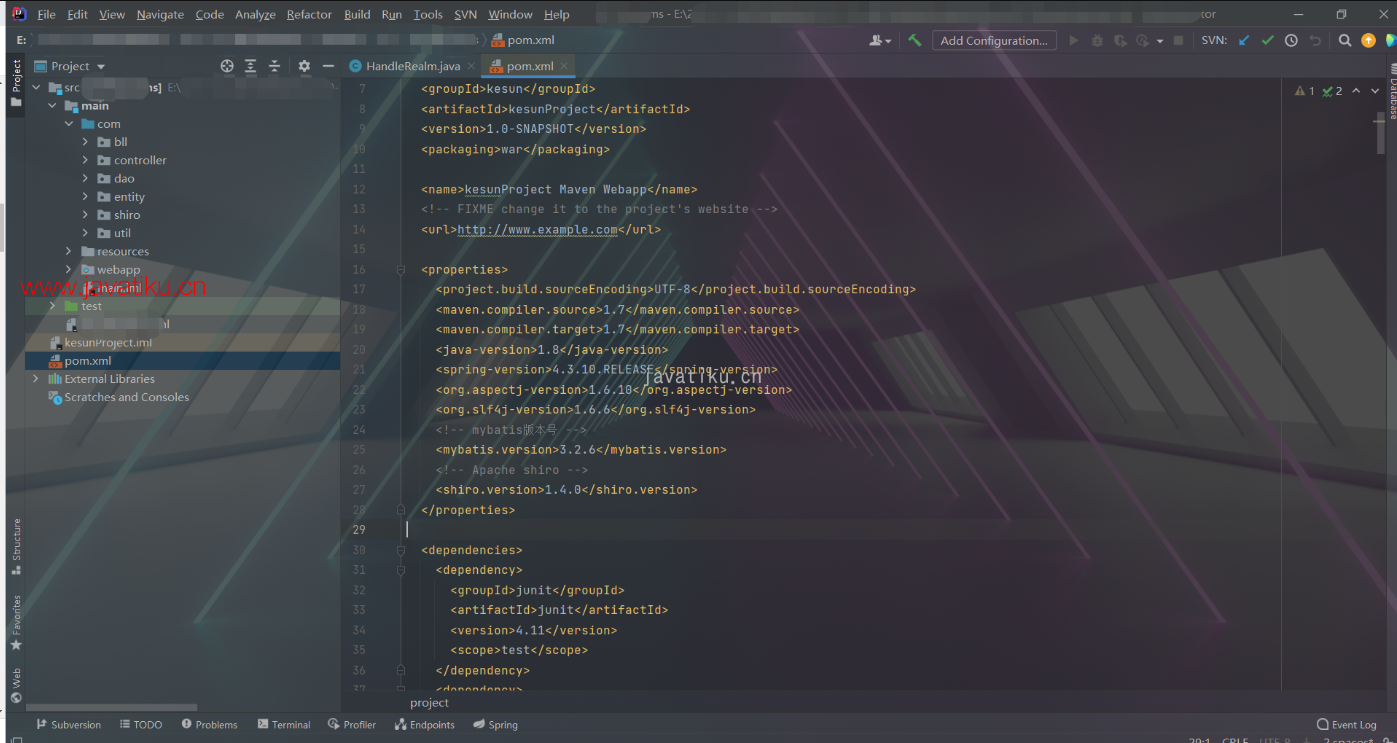Click SVN Commit green checkmark
This screenshot has width=1397, height=743.
point(1268,40)
